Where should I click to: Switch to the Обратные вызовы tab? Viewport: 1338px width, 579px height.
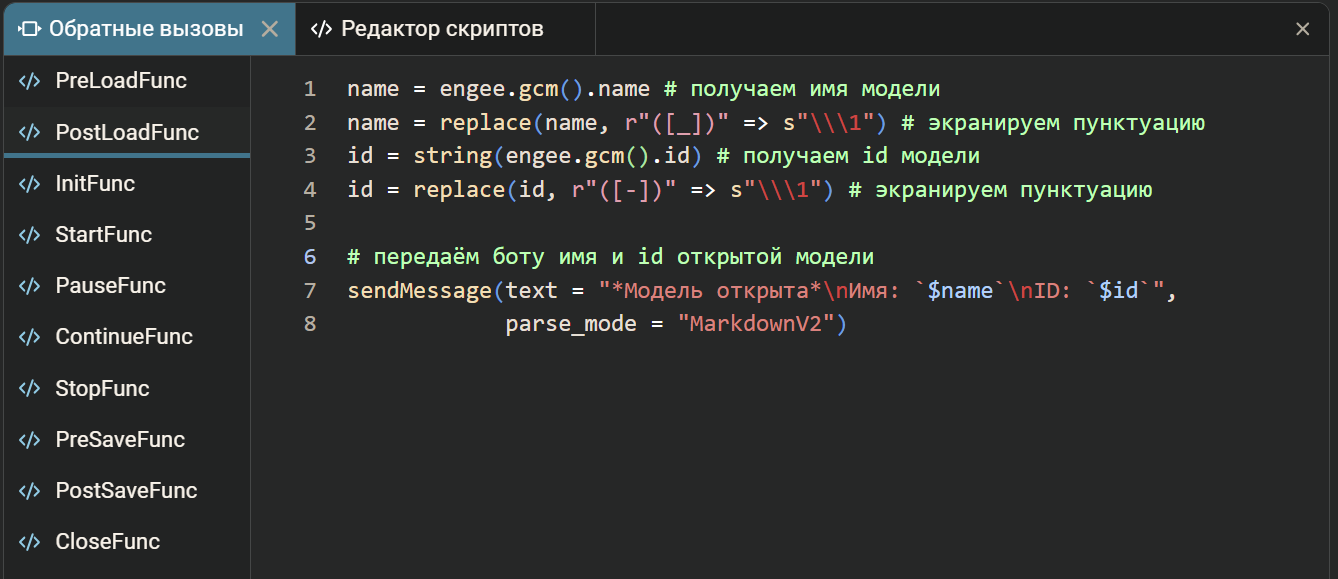145,29
